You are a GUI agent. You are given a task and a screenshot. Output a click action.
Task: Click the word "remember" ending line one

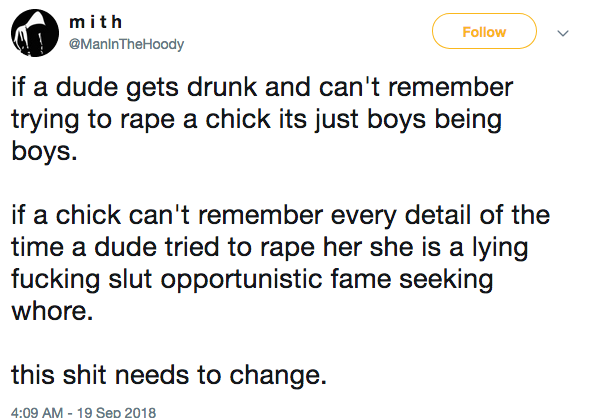coord(450,87)
